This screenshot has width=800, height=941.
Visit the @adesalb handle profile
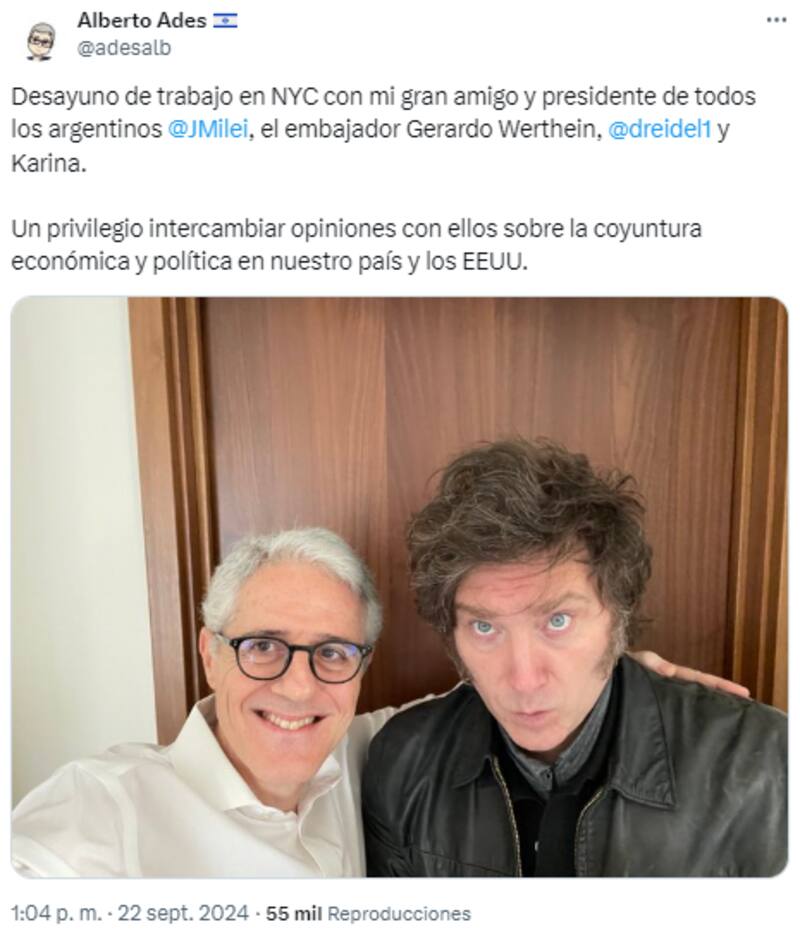pyautogui.click(x=124, y=47)
